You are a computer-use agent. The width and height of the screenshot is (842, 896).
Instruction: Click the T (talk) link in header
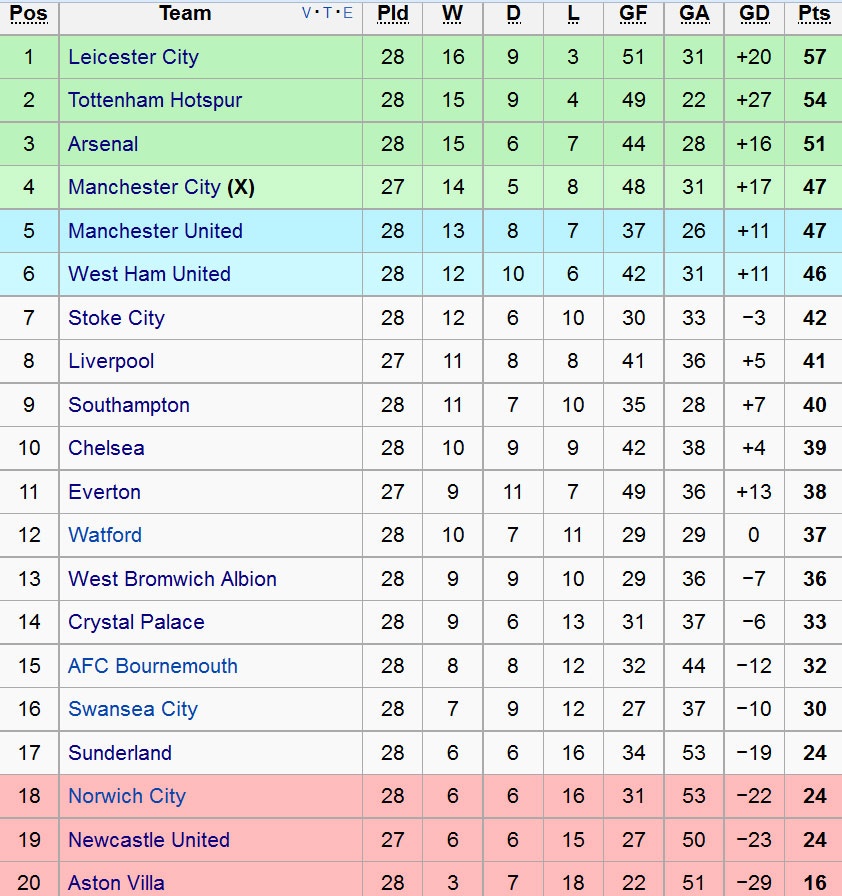(x=327, y=13)
